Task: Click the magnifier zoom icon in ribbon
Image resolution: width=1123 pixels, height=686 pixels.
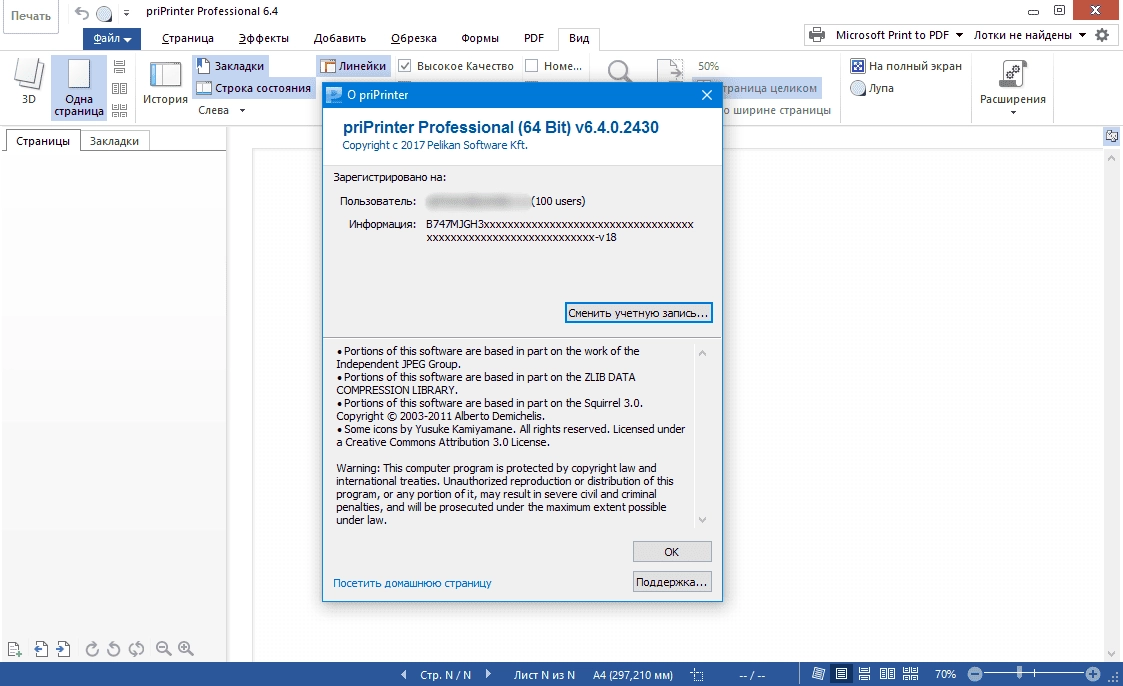Action: [620, 71]
